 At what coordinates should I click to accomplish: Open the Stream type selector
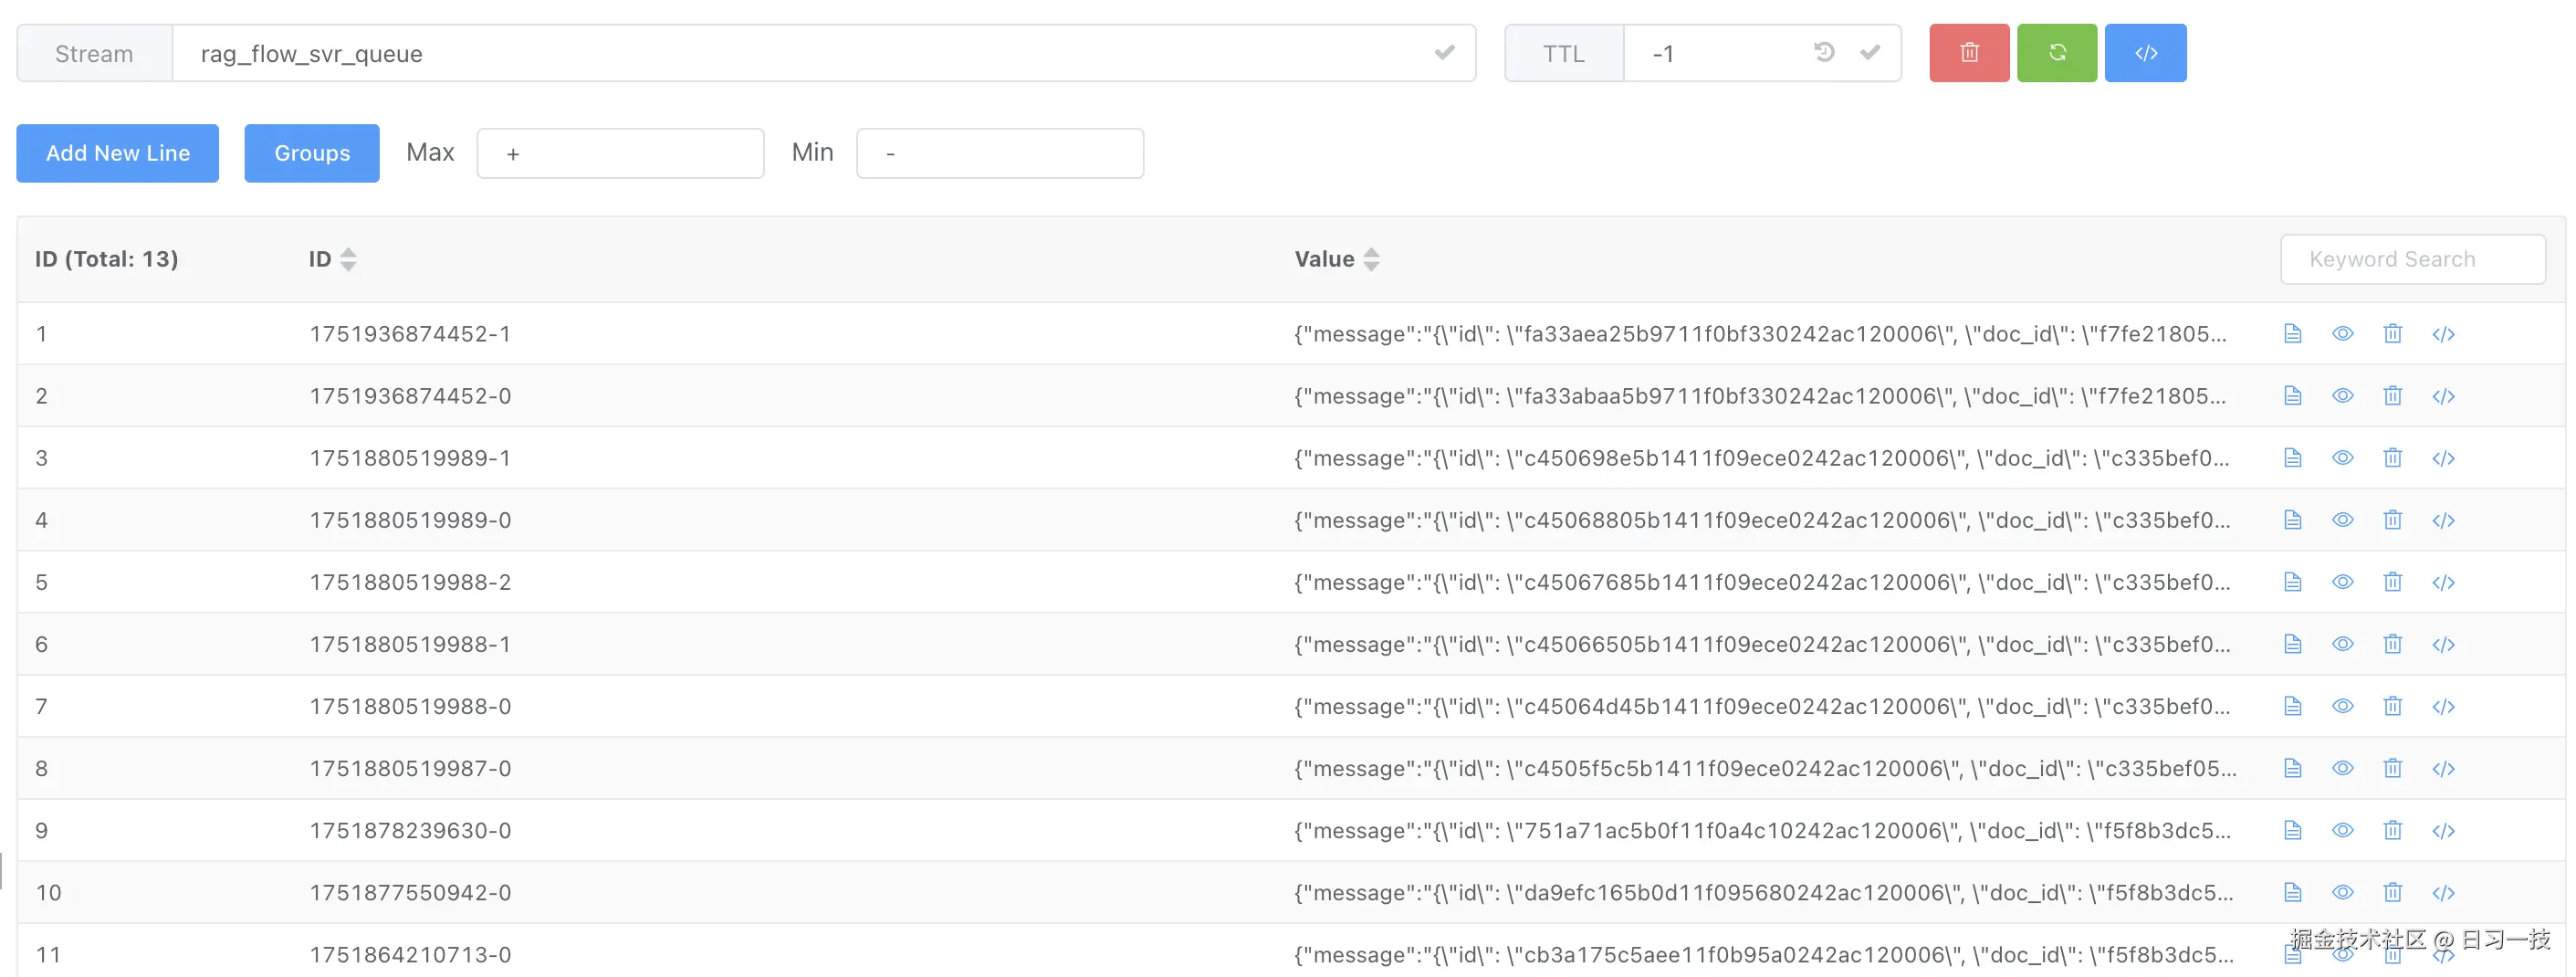coord(94,53)
